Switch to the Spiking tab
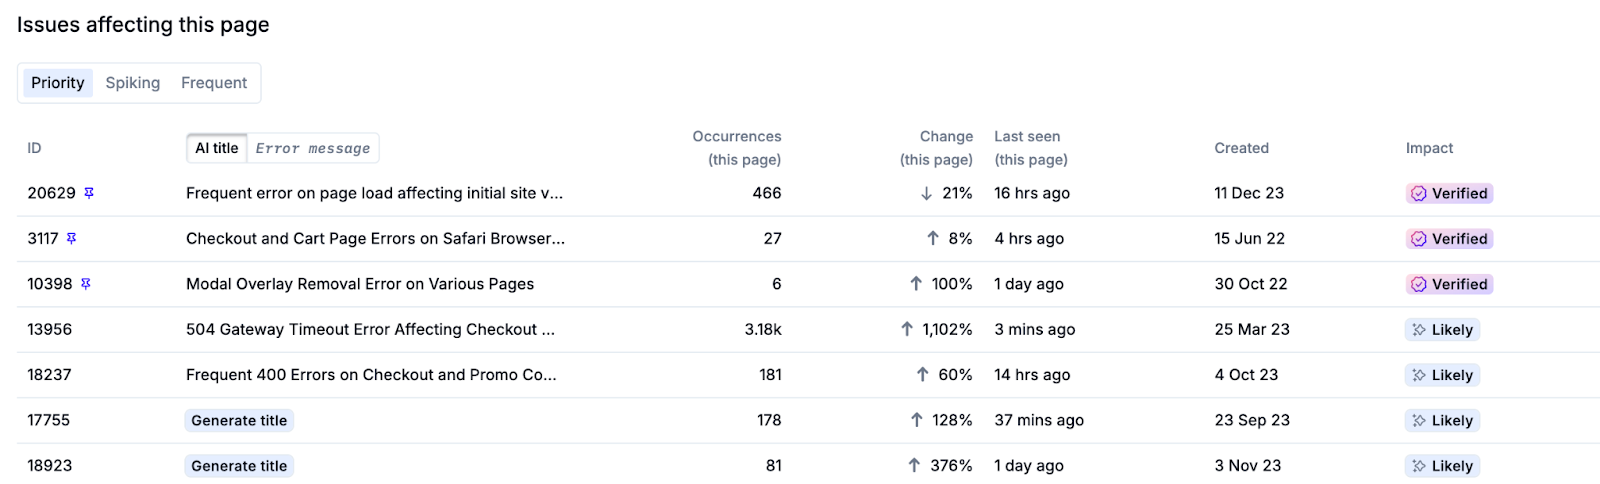Image resolution: width=1600 pixels, height=484 pixels. click(x=133, y=83)
